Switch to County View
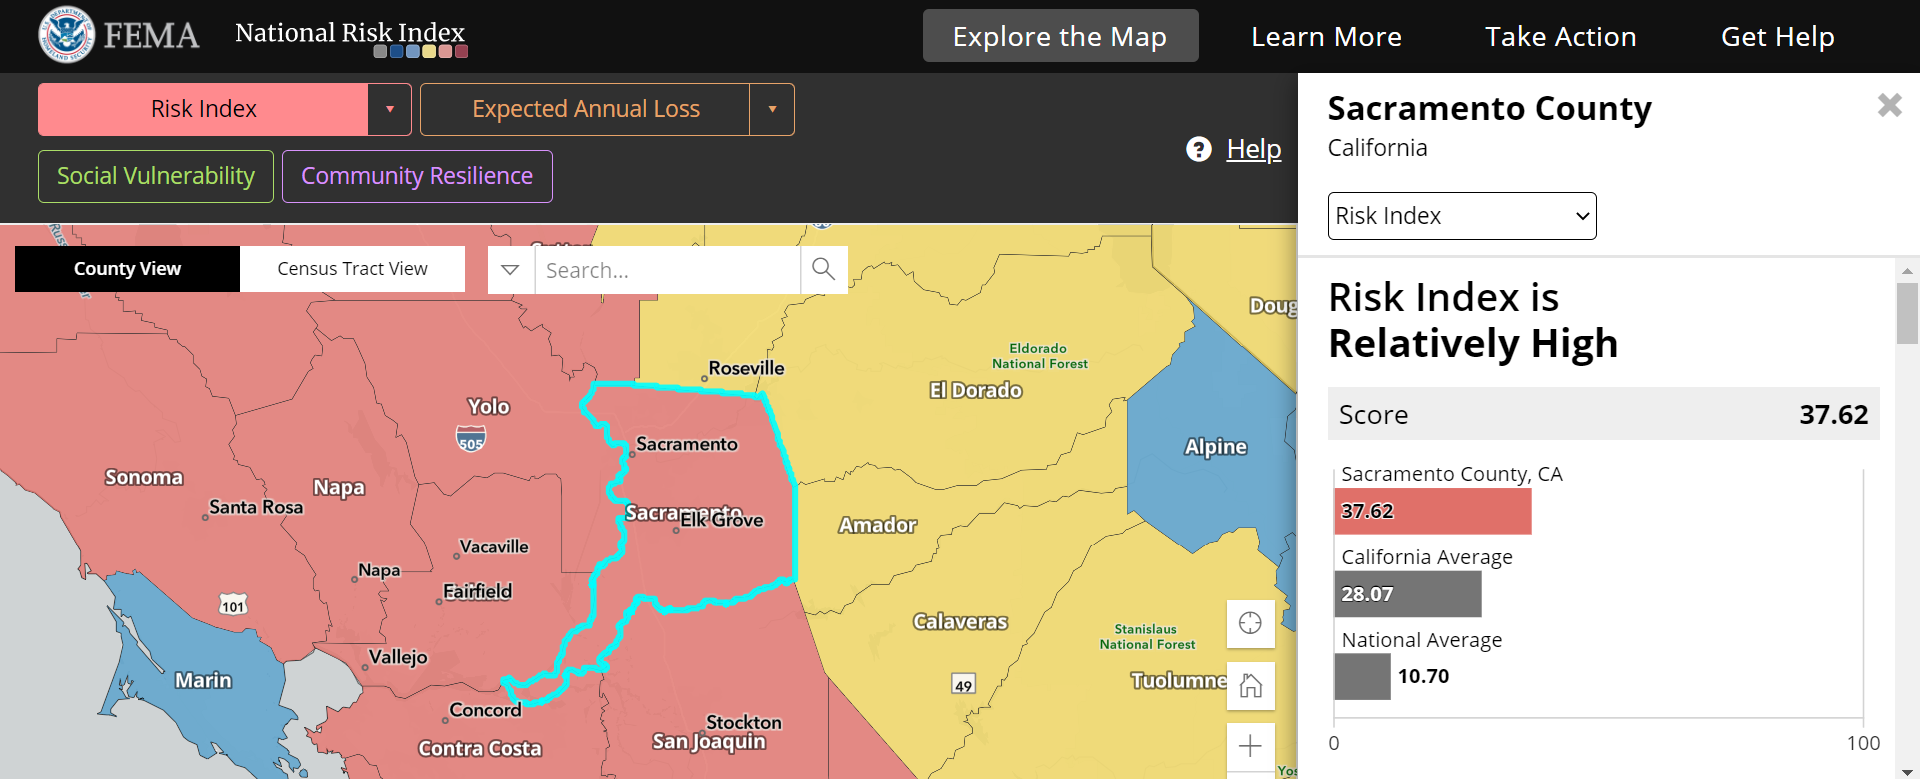 point(127,269)
